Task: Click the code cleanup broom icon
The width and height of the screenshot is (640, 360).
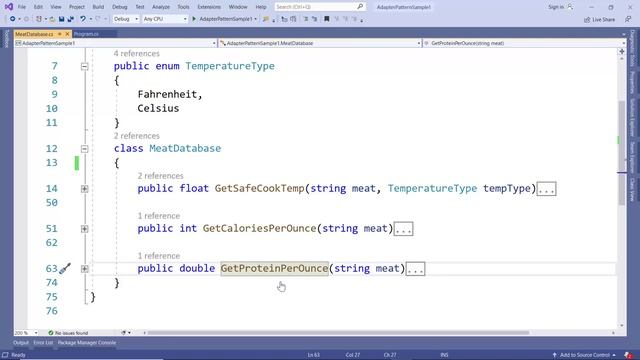Action: (123, 333)
